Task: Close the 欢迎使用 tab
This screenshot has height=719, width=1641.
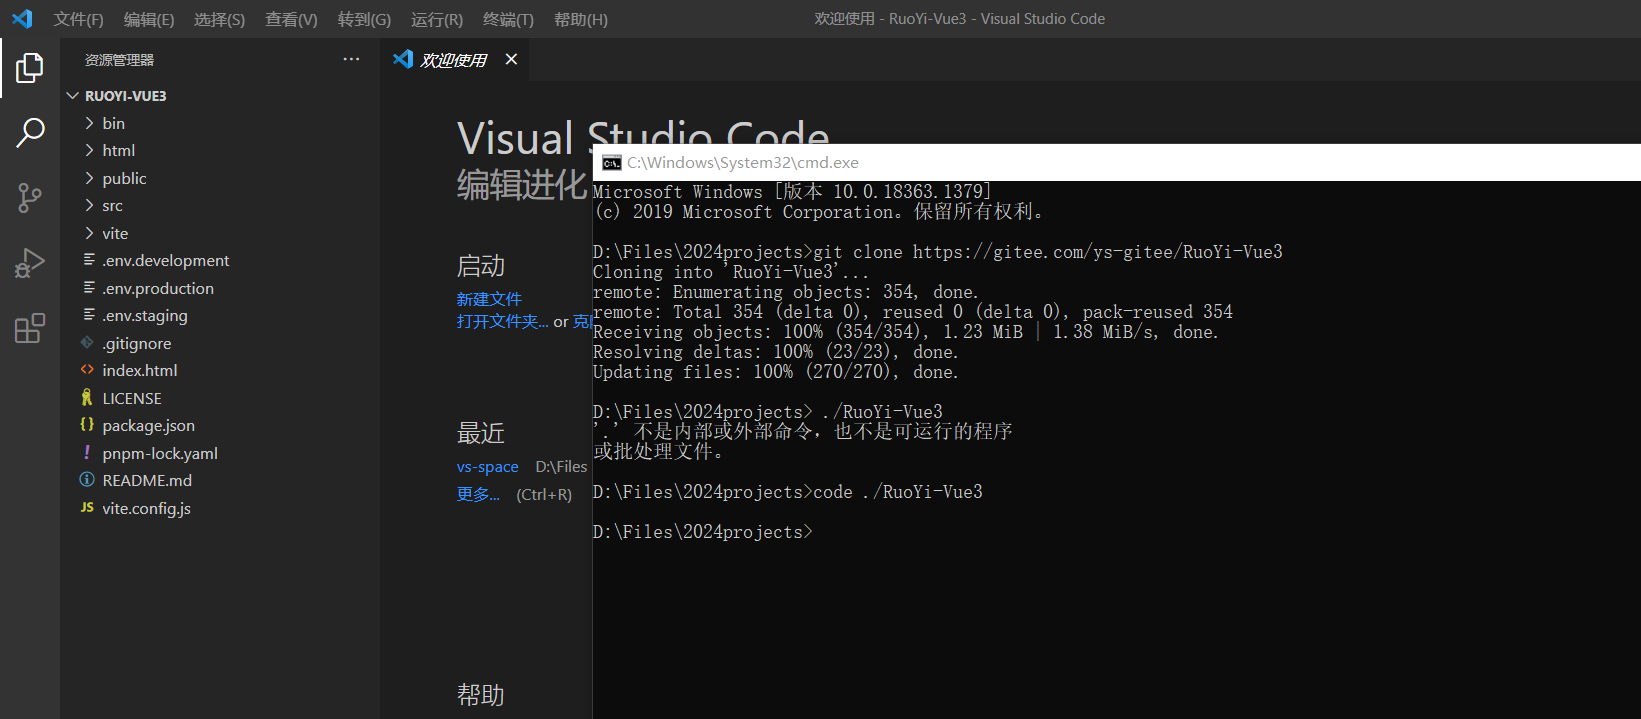Action: (x=511, y=60)
